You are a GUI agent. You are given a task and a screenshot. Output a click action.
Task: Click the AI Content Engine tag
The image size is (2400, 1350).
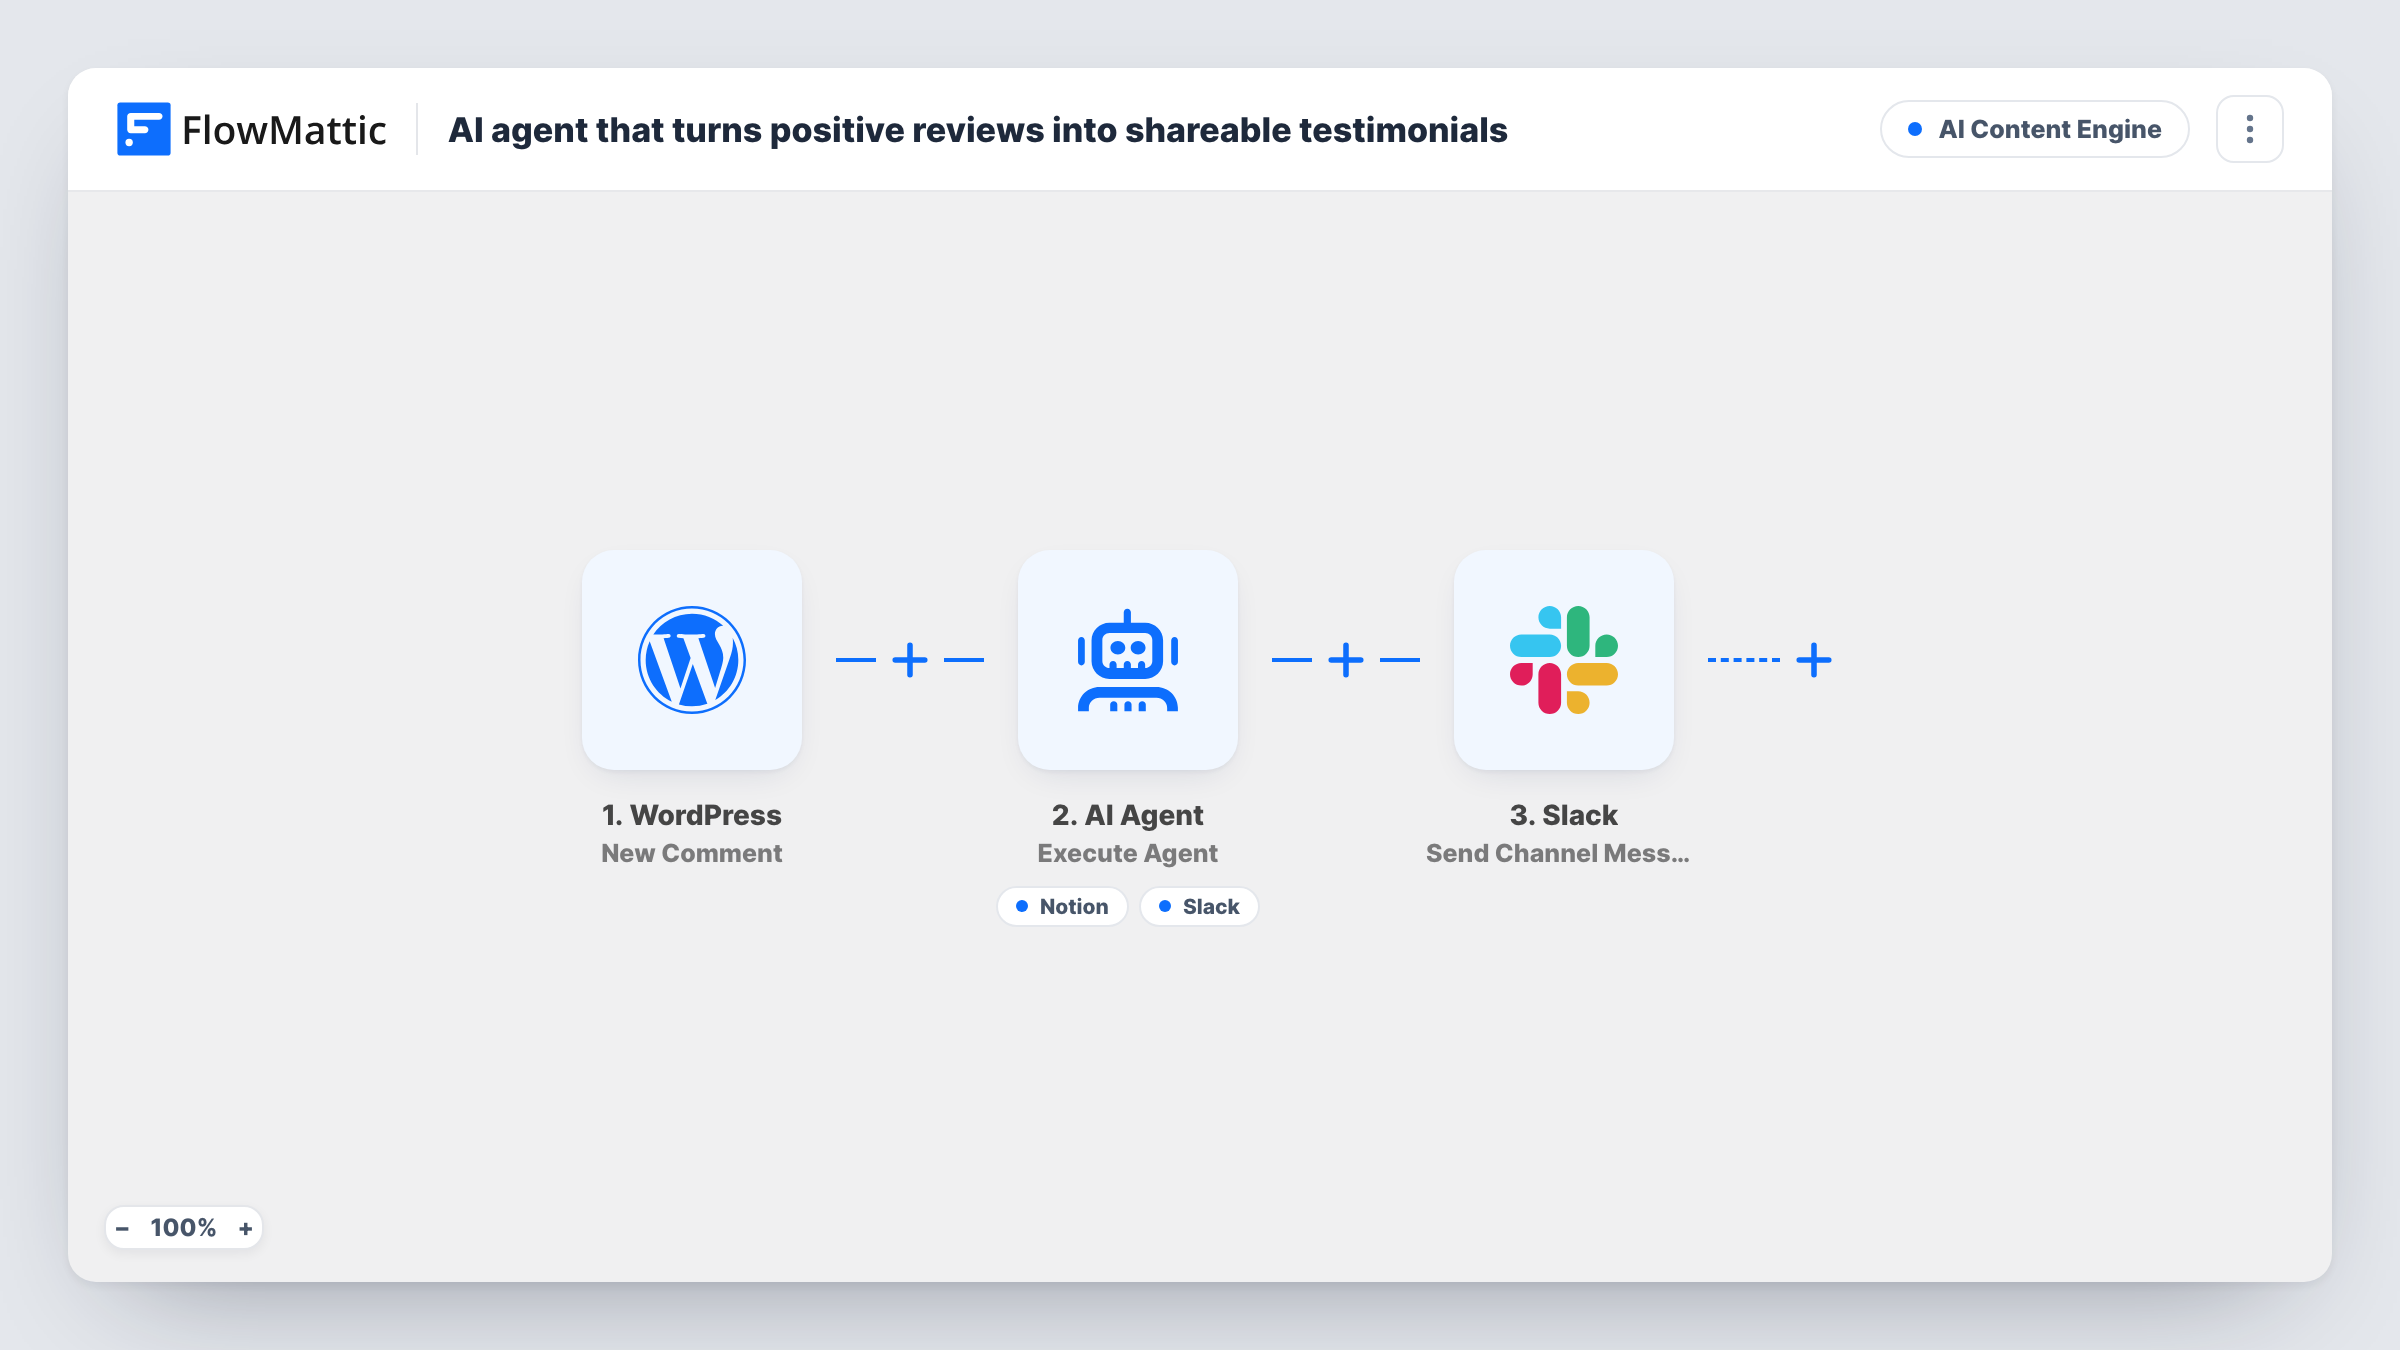[2035, 129]
